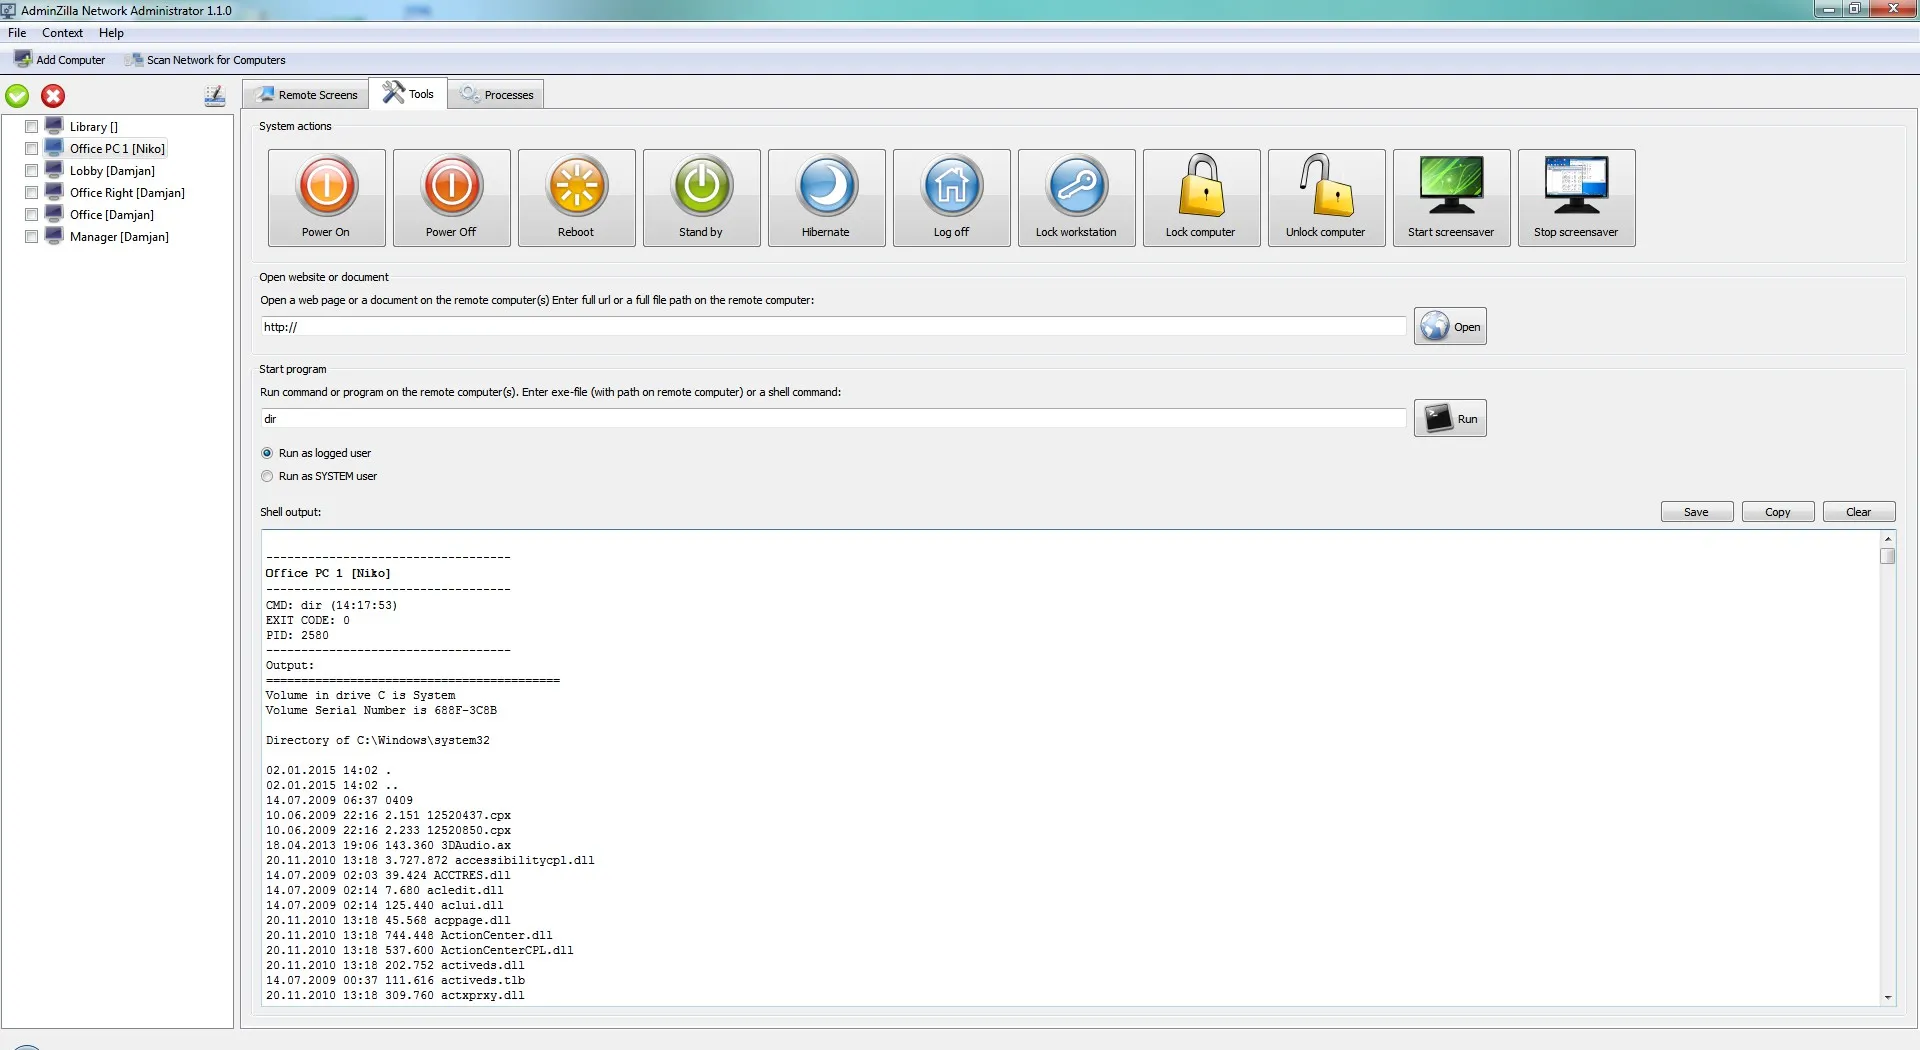Image resolution: width=1920 pixels, height=1050 pixels.
Task: Click Lobby computer icon
Action: 54,170
